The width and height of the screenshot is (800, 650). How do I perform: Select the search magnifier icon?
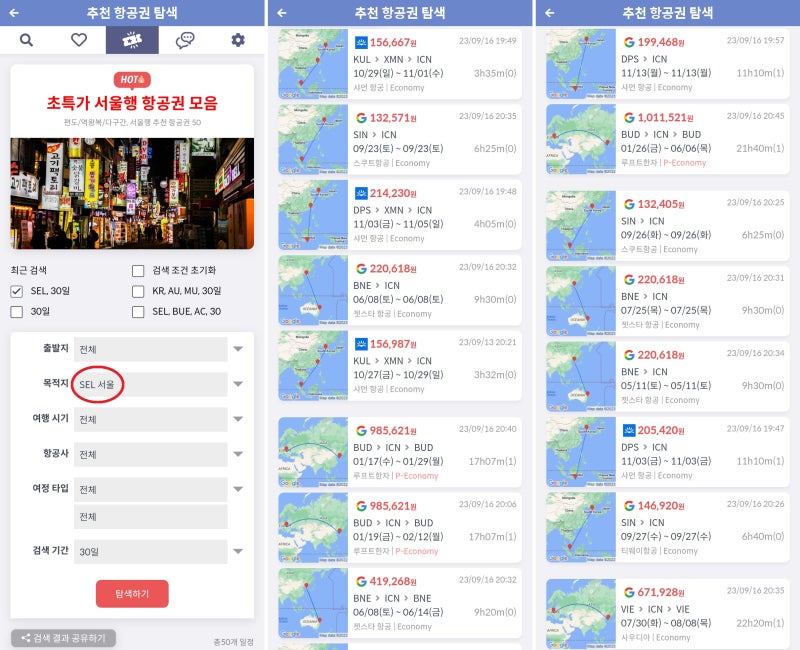pyautogui.click(x=26, y=41)
